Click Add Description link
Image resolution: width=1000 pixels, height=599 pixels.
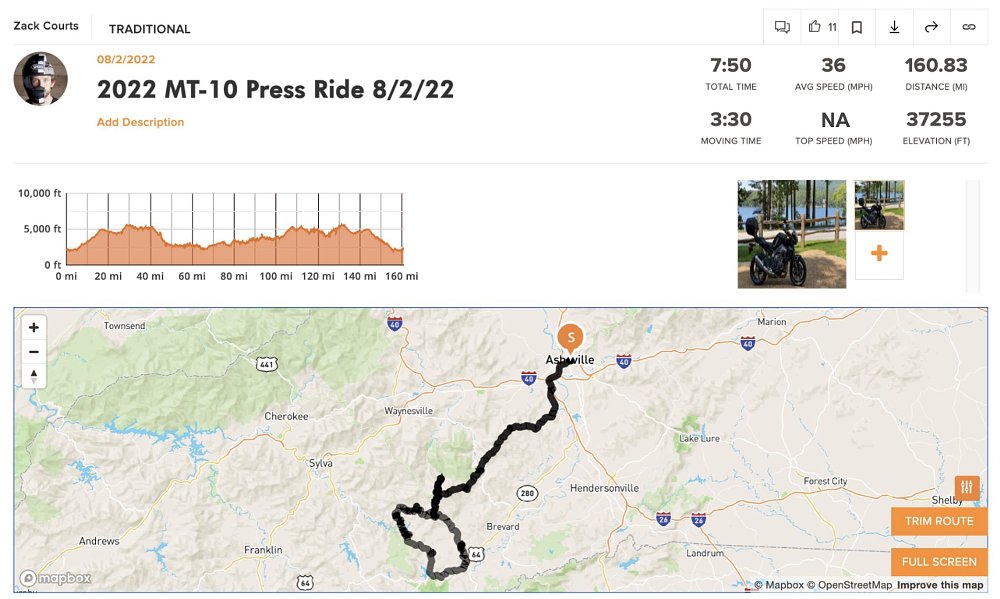click(x=140, y=122)
